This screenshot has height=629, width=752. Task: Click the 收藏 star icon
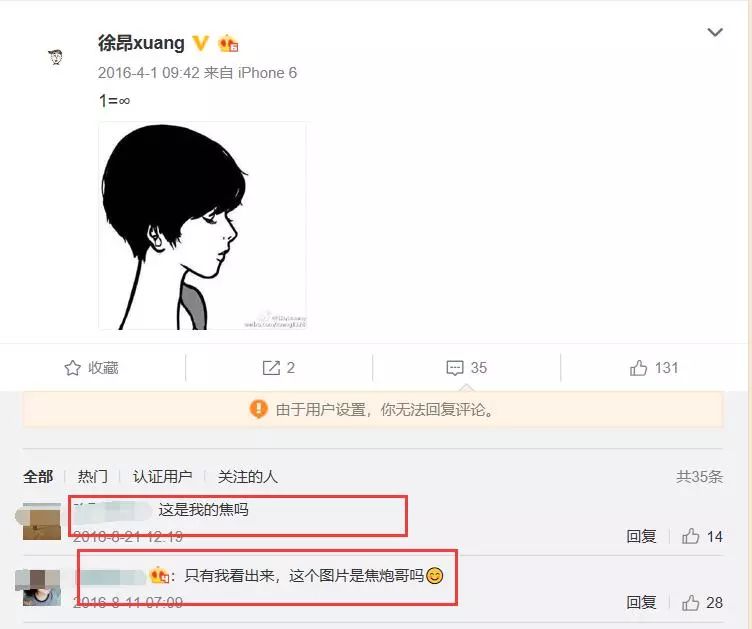(x=72, y=368)
